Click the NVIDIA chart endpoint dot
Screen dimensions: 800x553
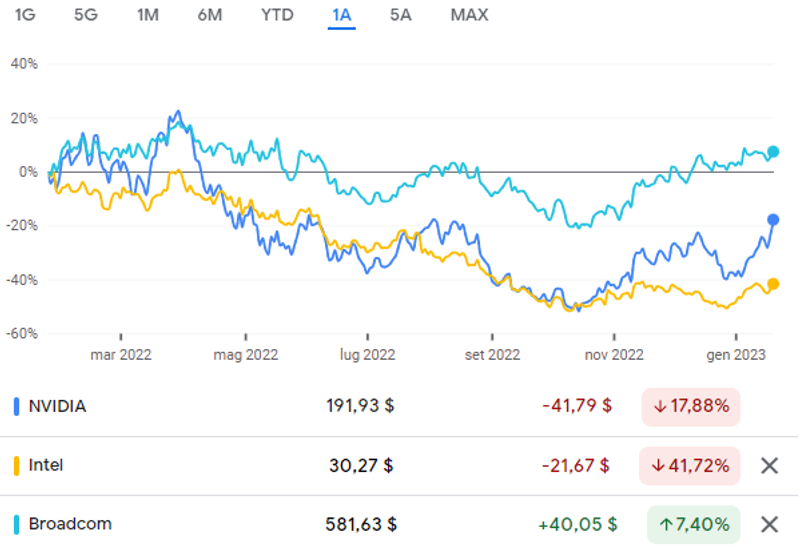pos(773,220)
